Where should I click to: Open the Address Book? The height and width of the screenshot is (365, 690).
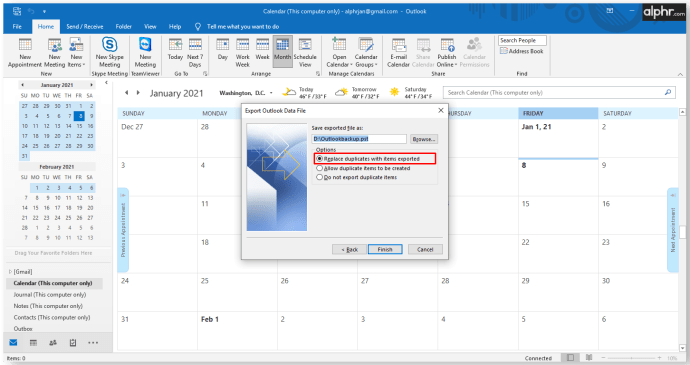(521, 51)
